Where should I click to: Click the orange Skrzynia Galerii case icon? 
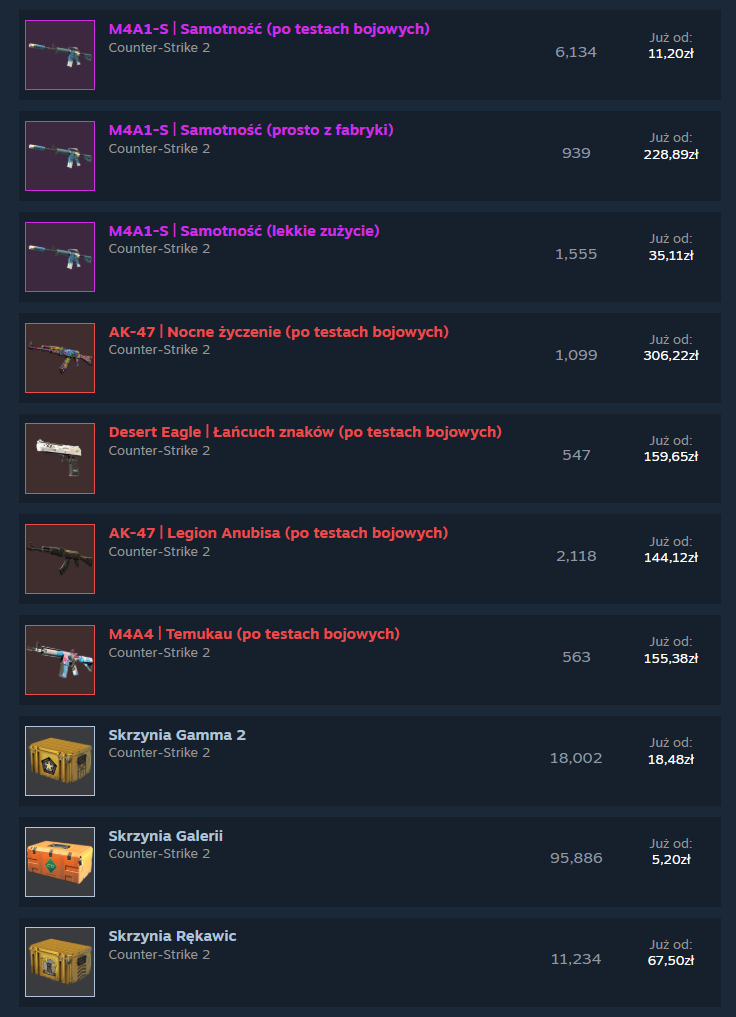[60, 862]
